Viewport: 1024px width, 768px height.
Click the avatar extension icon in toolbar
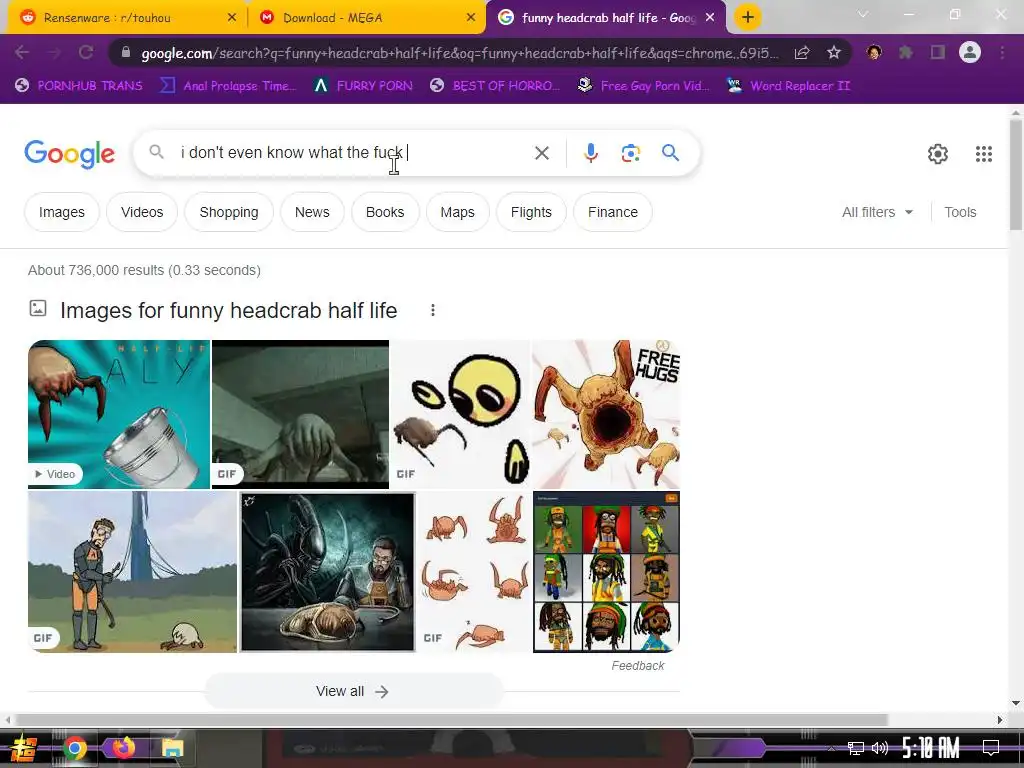point(874,52)
